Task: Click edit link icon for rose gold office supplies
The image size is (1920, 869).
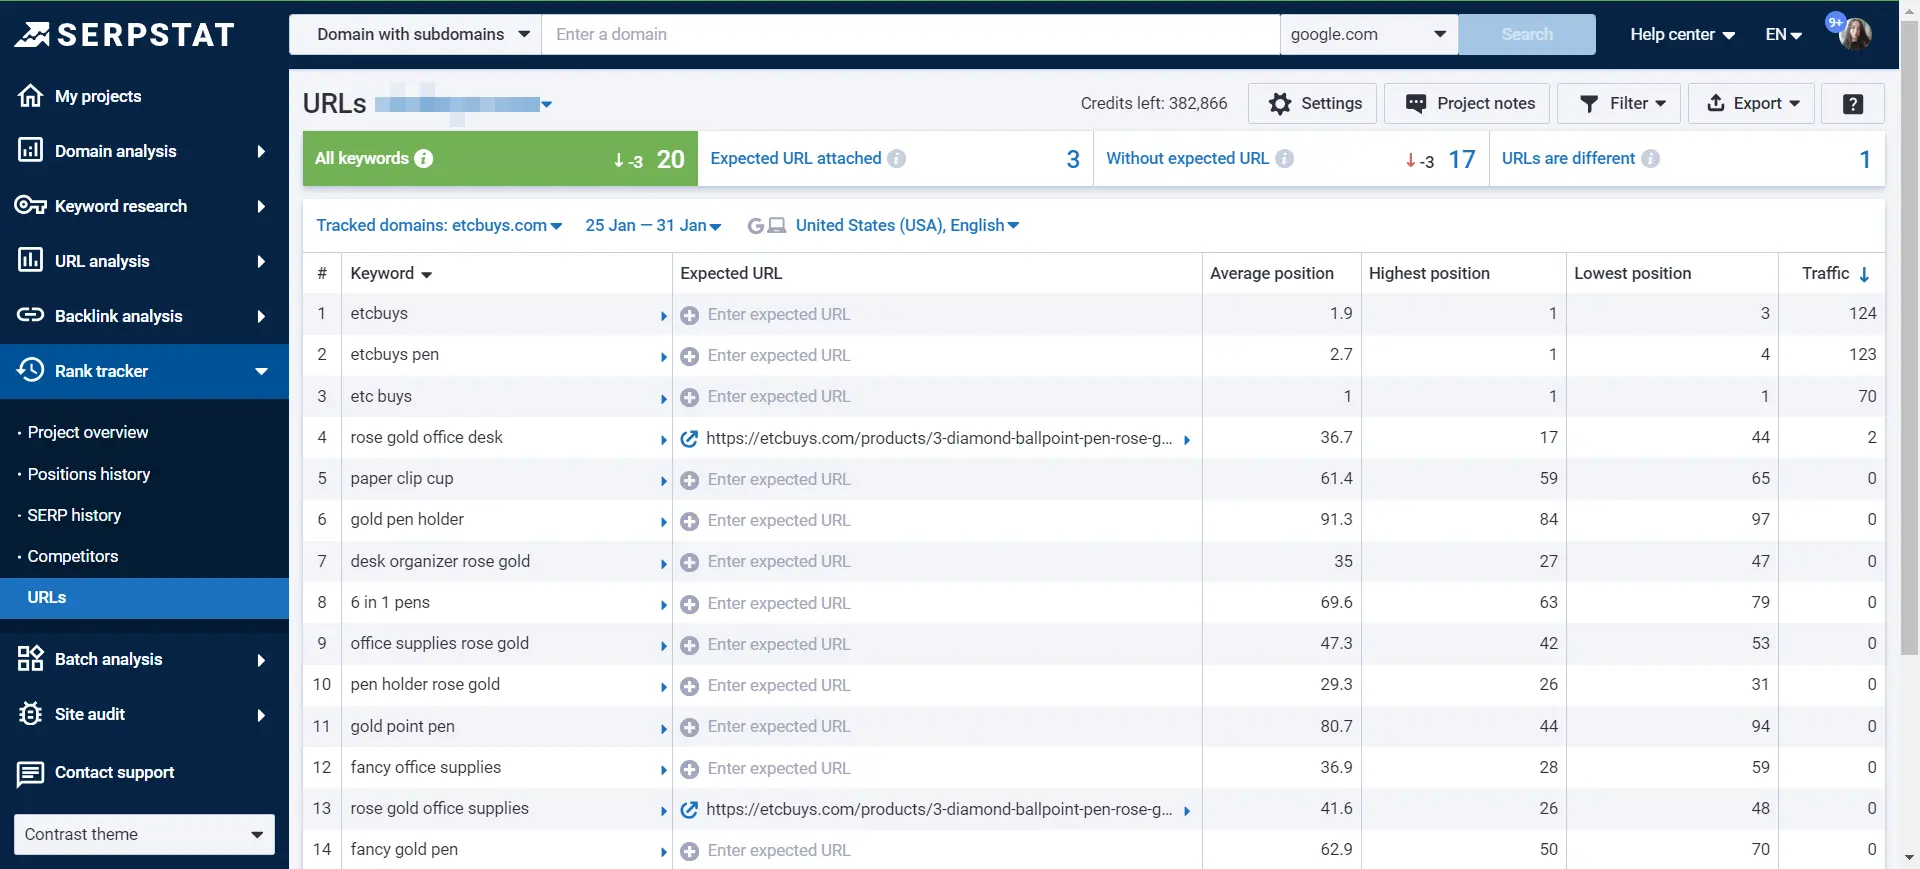Action: 689,809
